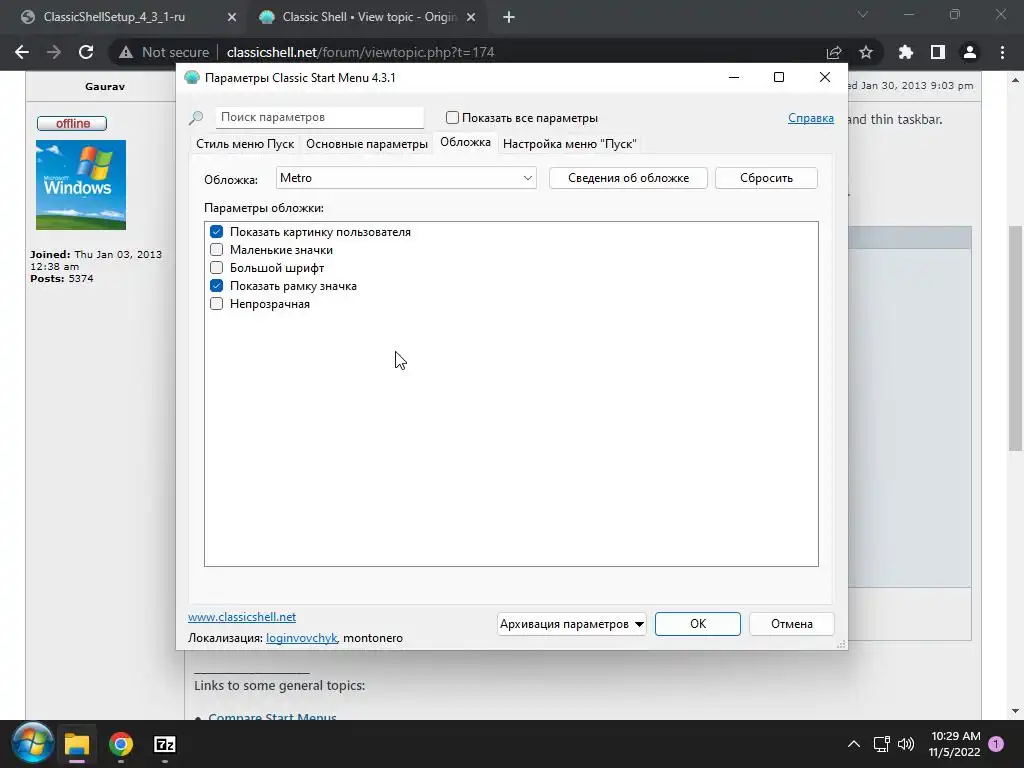Open the loginvovchyk localization link
Viewport: 1024px width, 768px height.
[x=302, y=638]
